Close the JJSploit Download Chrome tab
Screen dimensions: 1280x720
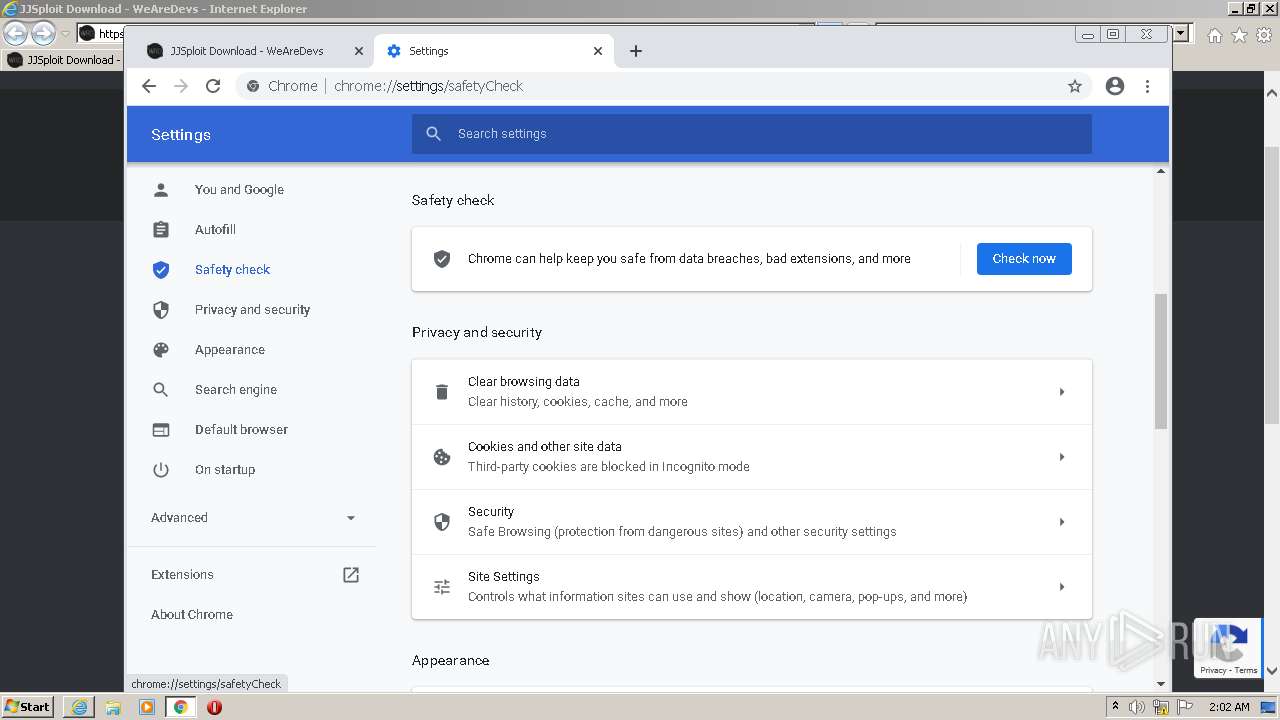pos(359,51)
